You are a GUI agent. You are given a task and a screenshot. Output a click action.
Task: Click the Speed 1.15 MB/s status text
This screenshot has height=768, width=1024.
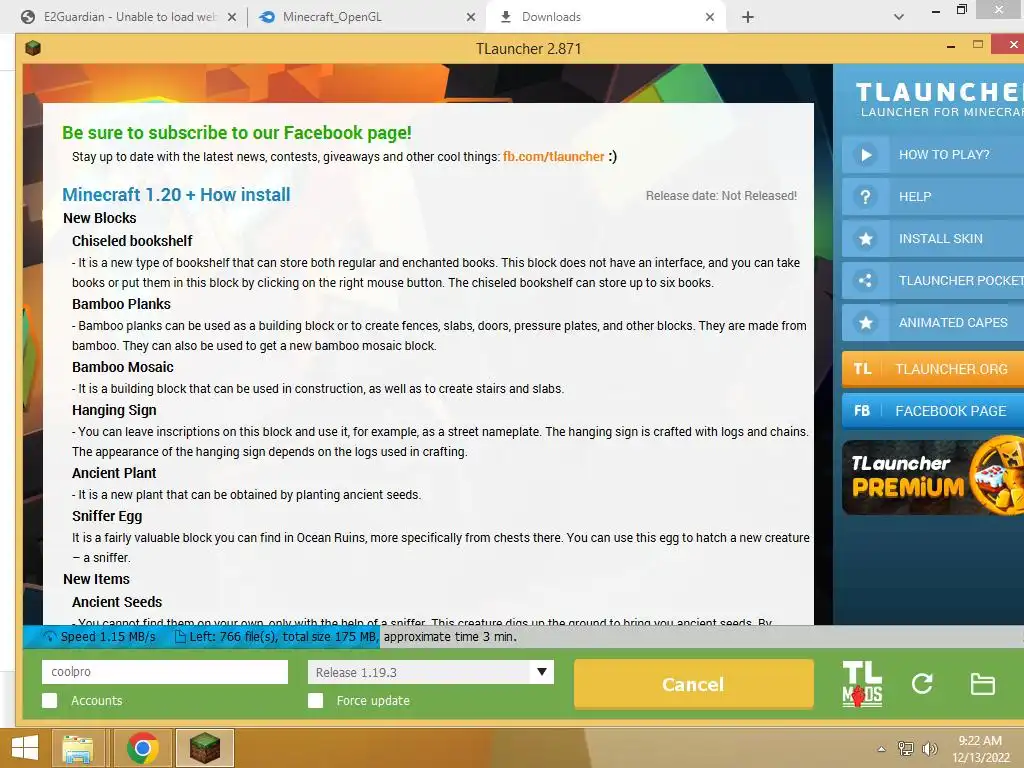(x=108, y=637)
